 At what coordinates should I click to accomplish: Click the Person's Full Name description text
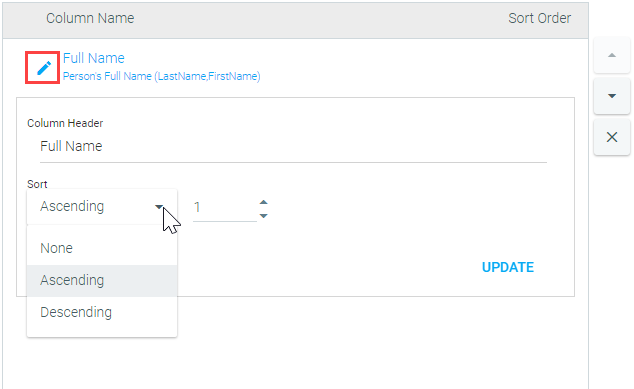click(161, 76)
